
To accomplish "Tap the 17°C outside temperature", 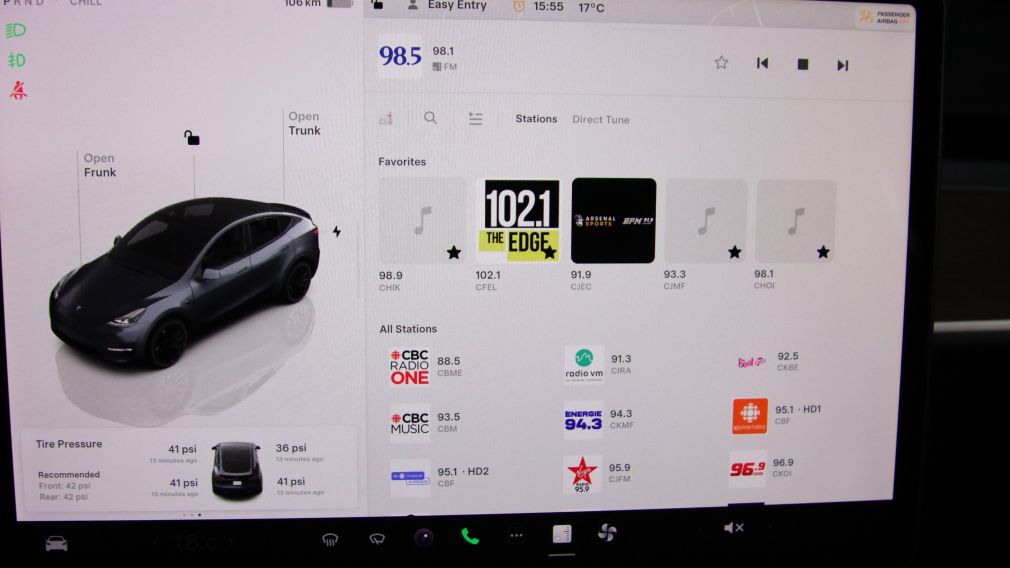I will [591, 8].
